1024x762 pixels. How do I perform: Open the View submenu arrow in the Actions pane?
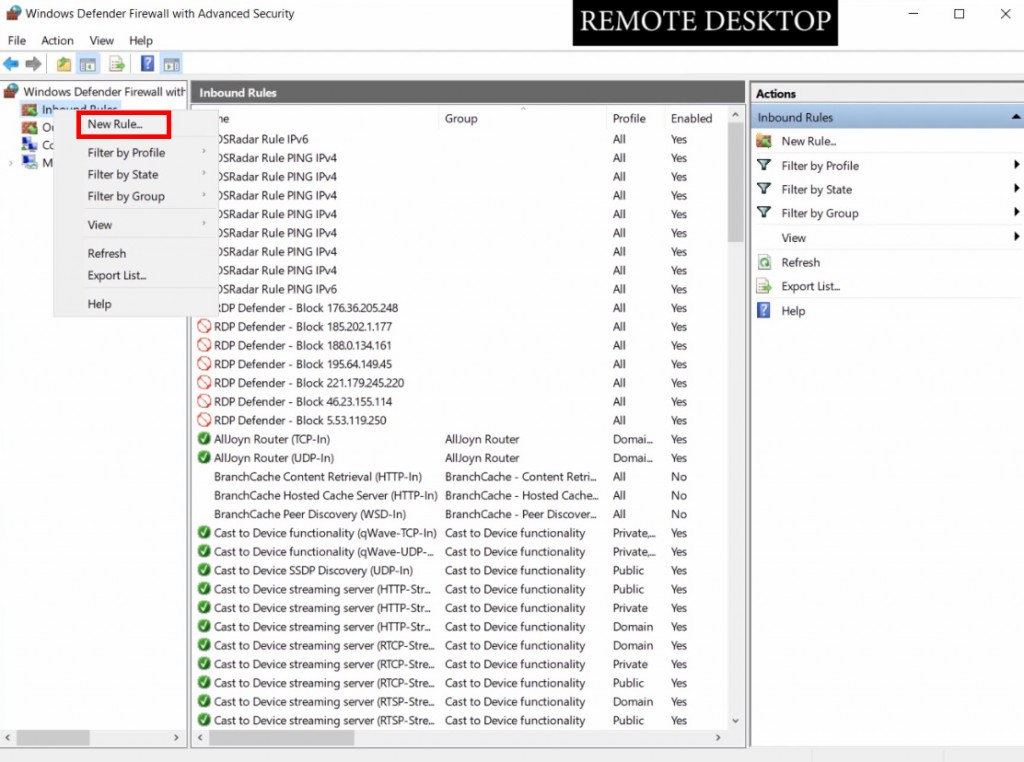1016,236
